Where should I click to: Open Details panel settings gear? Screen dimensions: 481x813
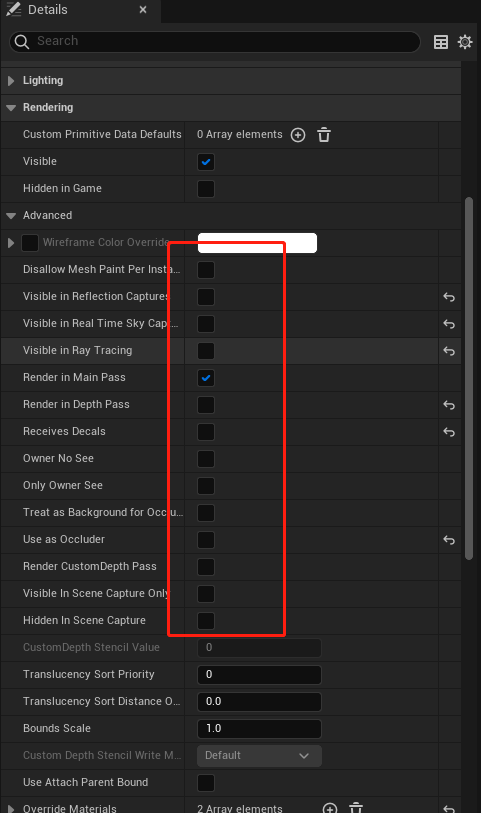(x=465, y=42)
